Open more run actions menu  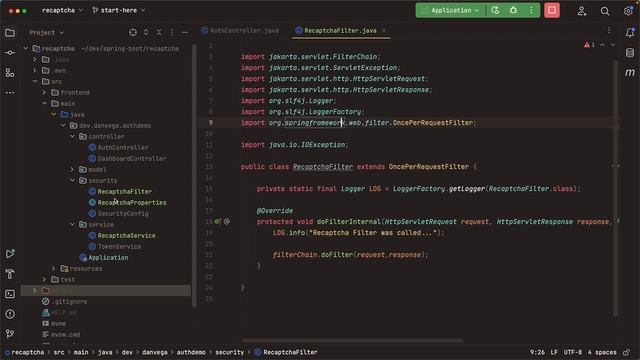[531, 10]
